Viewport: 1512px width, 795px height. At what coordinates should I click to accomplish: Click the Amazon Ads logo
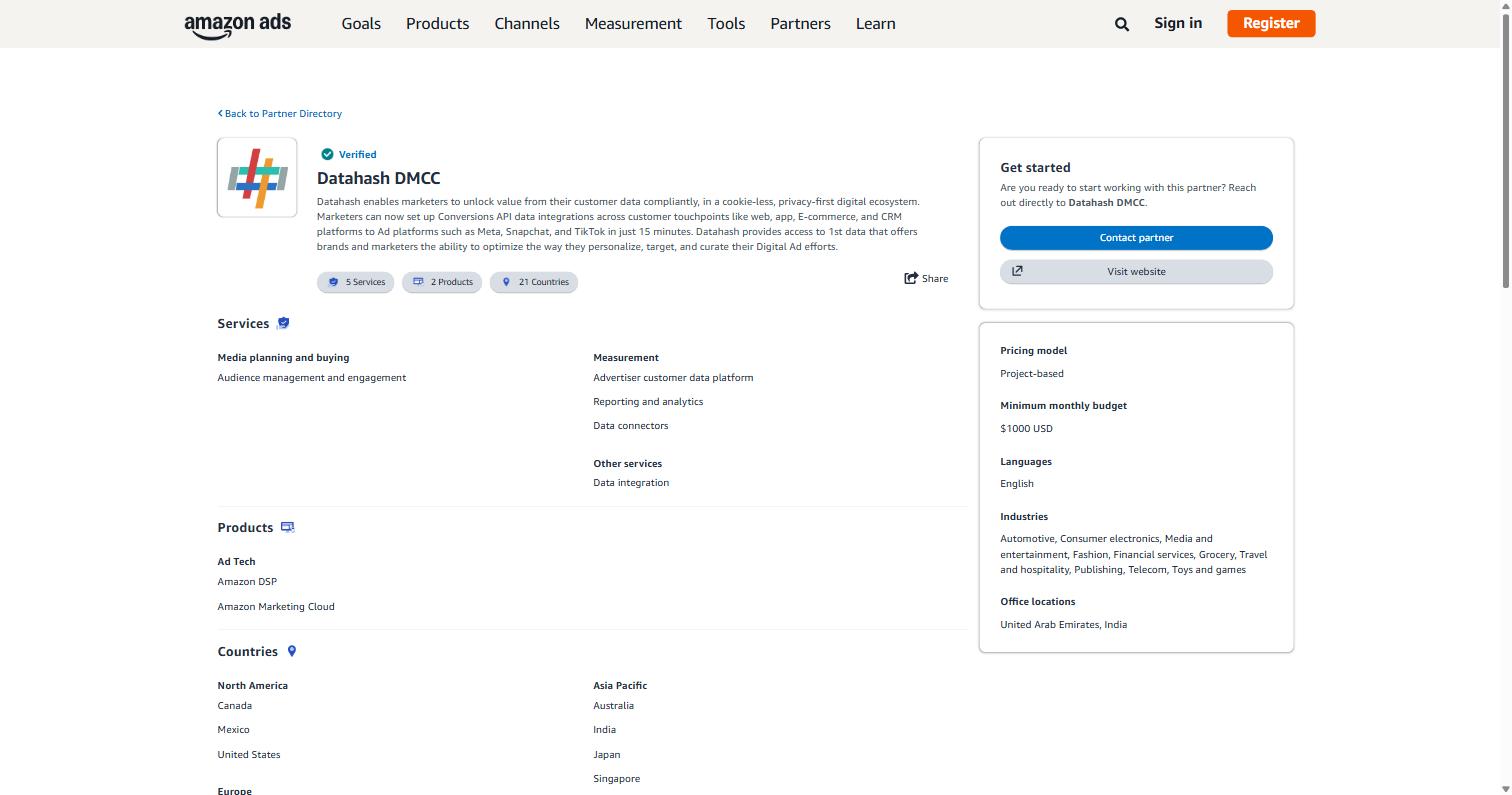(238, 25)
